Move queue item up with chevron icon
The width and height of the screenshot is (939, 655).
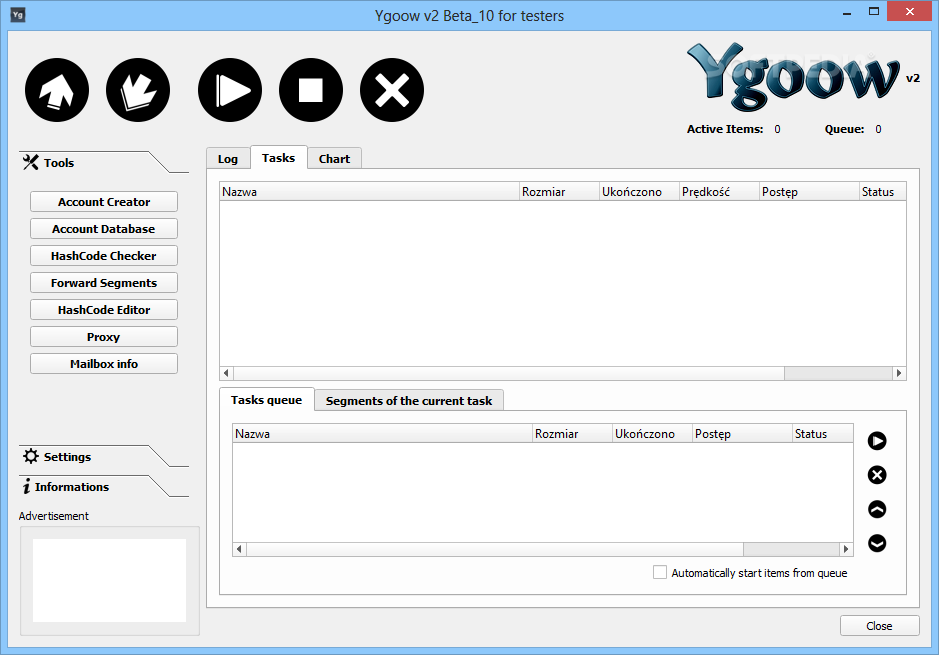point(877,510)
